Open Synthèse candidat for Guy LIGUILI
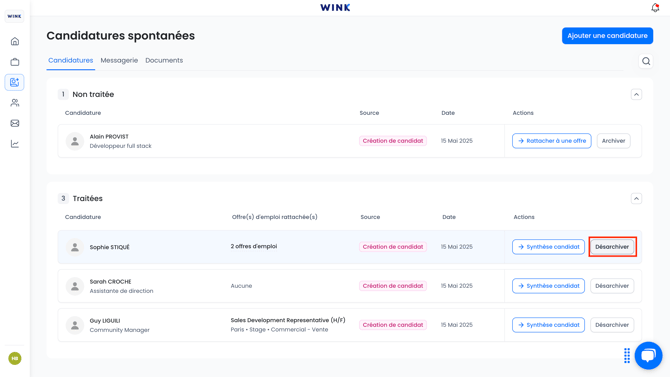Image resolution: width=670 pixels, height=377 pixels. coord(548,325)
